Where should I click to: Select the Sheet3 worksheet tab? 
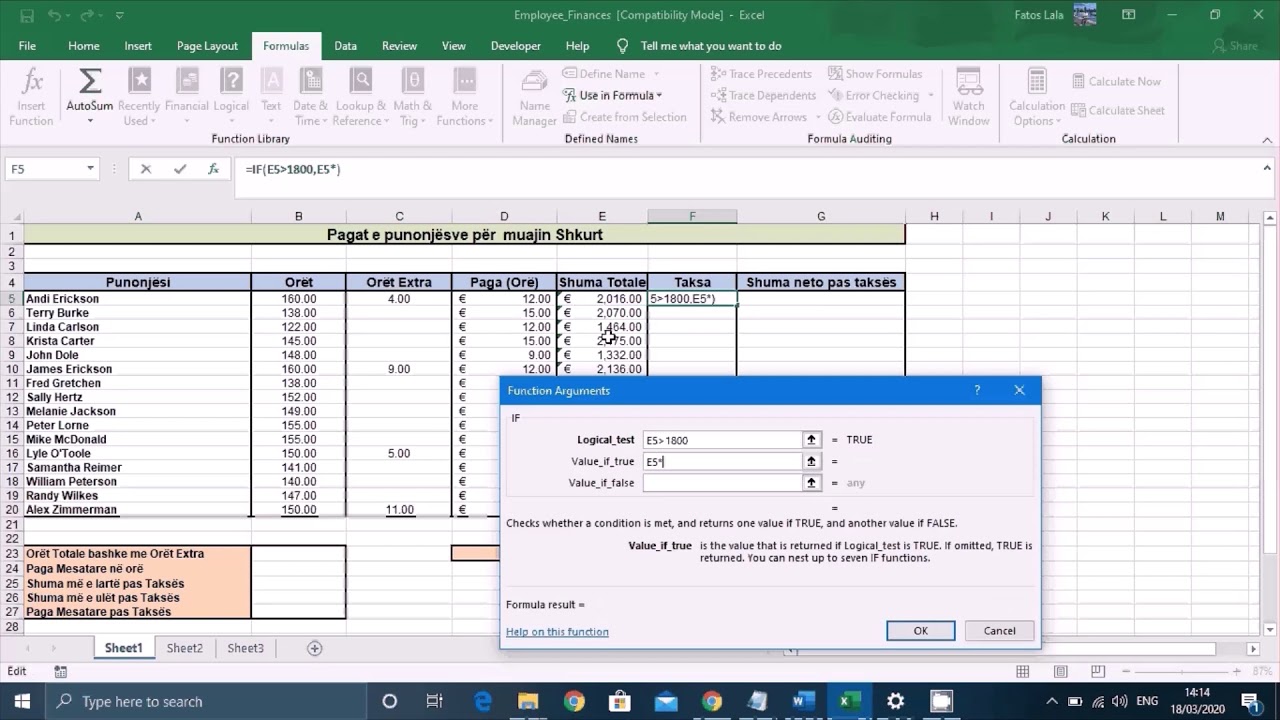(245, 648)
